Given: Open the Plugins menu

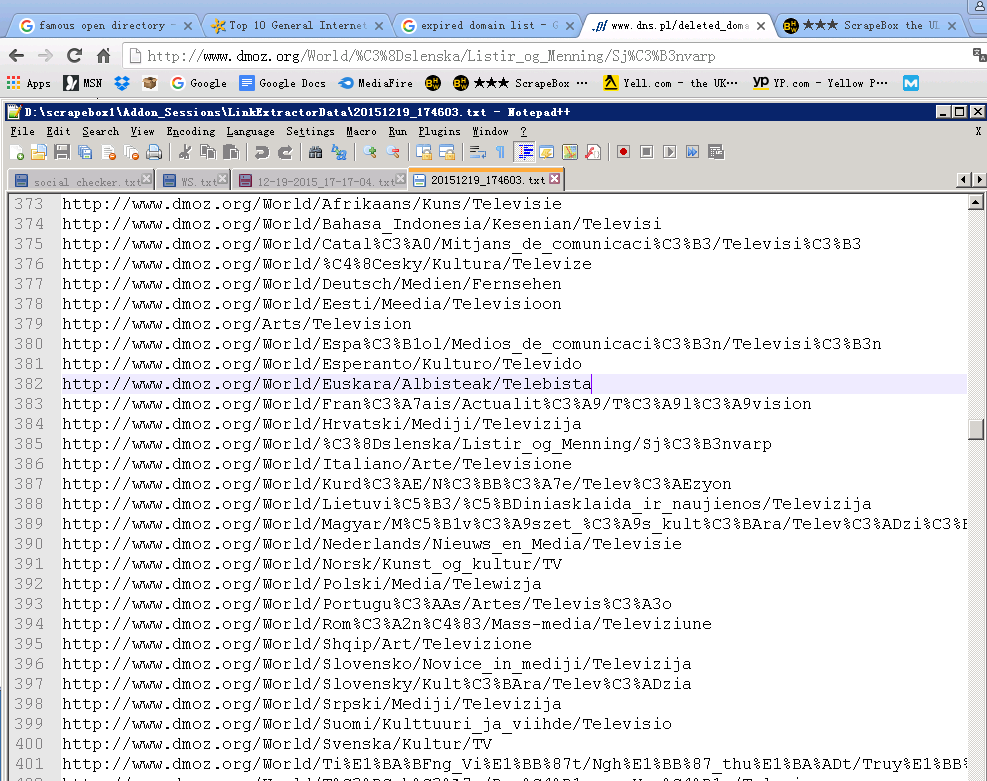Looking at the screenshot, I should pyautogui.click(x=439, y=132).
